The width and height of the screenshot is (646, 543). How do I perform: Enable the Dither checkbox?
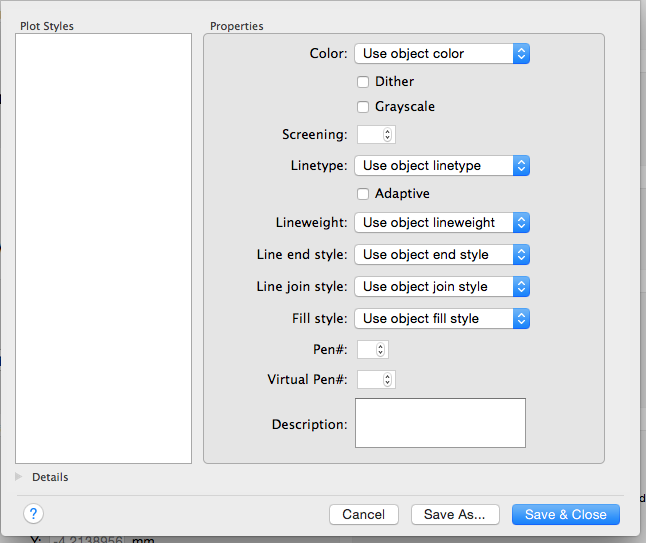tap(363, 82)
